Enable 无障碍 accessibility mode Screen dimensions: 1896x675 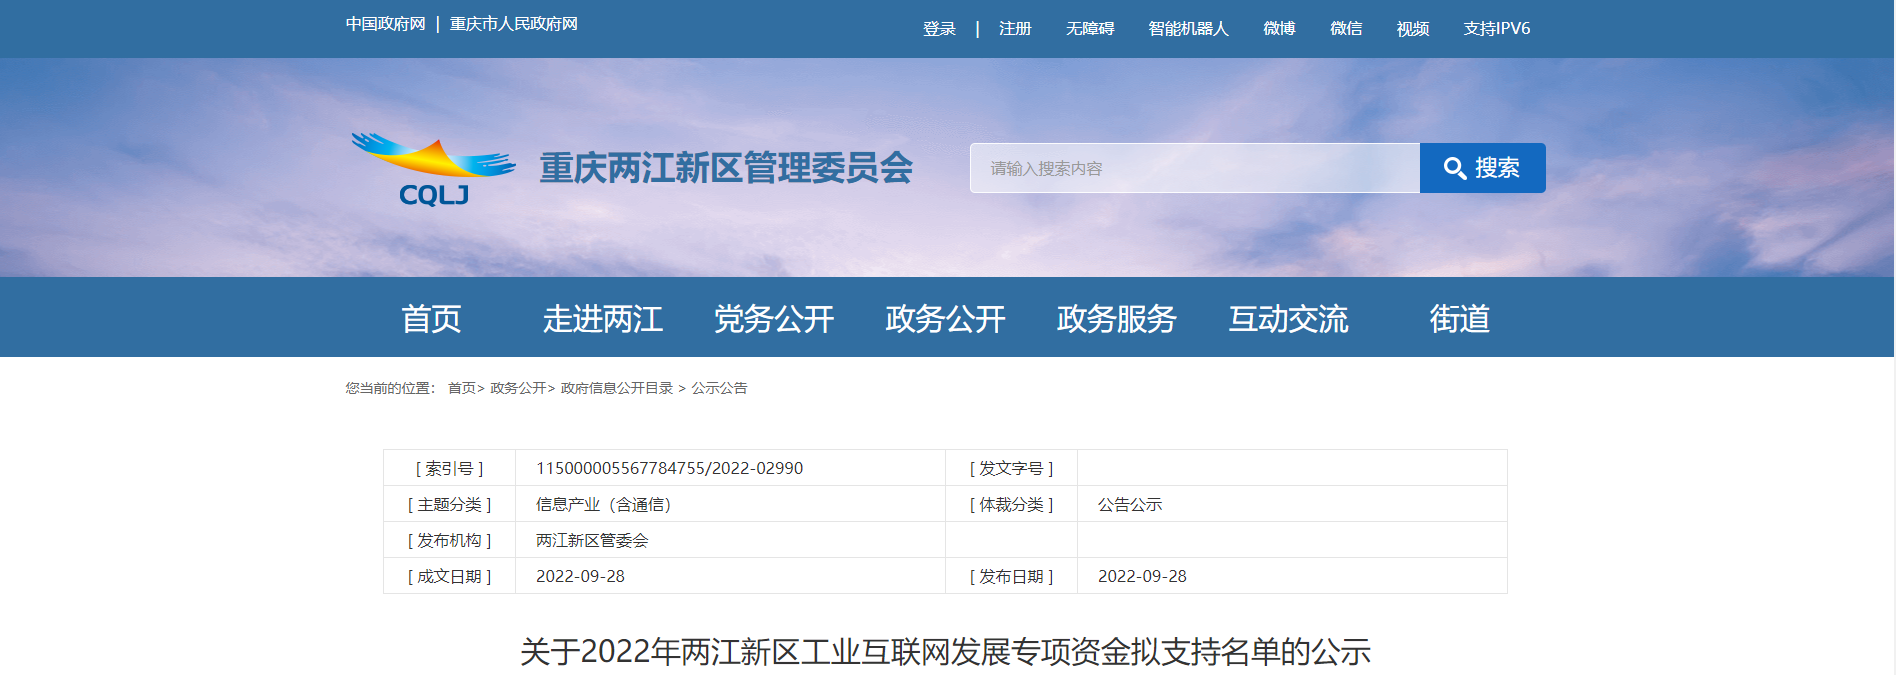tap(1090, 29)
